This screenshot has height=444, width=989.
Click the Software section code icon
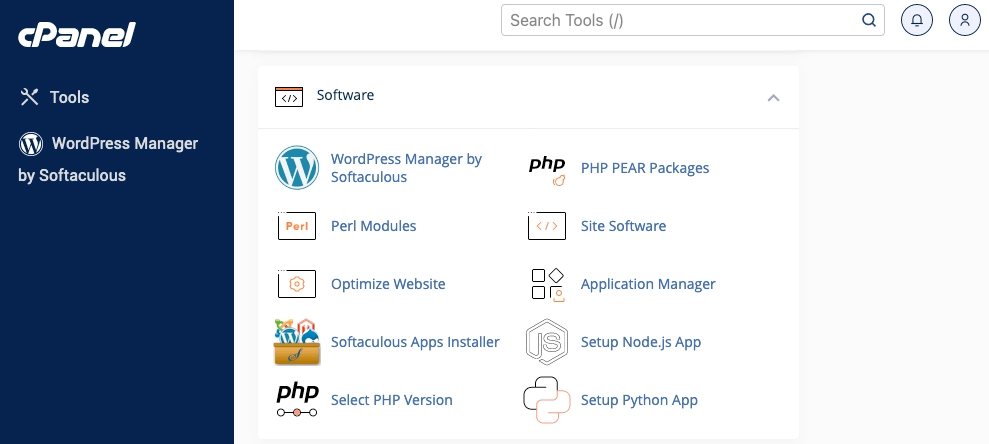(289, 97)
